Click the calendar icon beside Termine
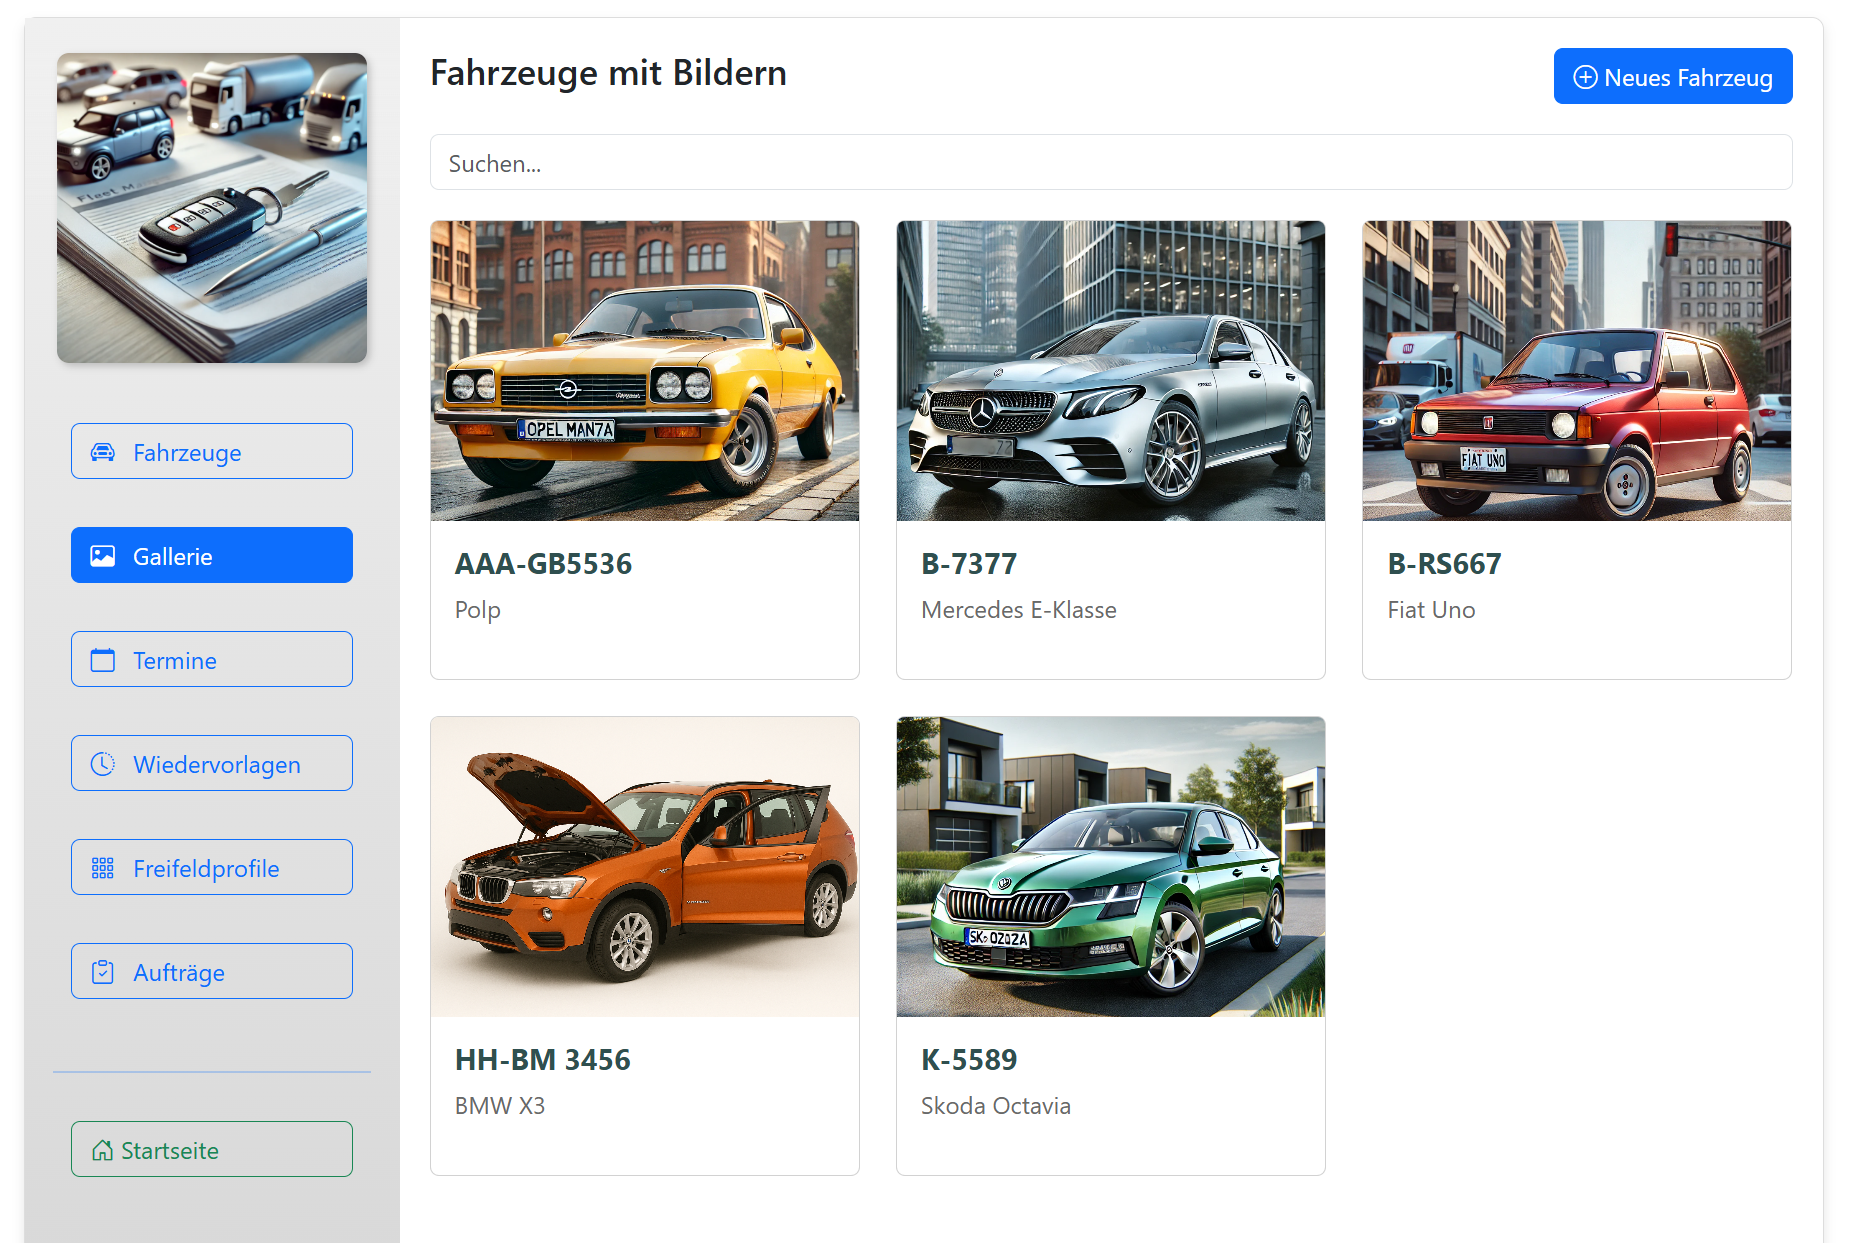This screenshot has width=1864, height=1243. 103,660
